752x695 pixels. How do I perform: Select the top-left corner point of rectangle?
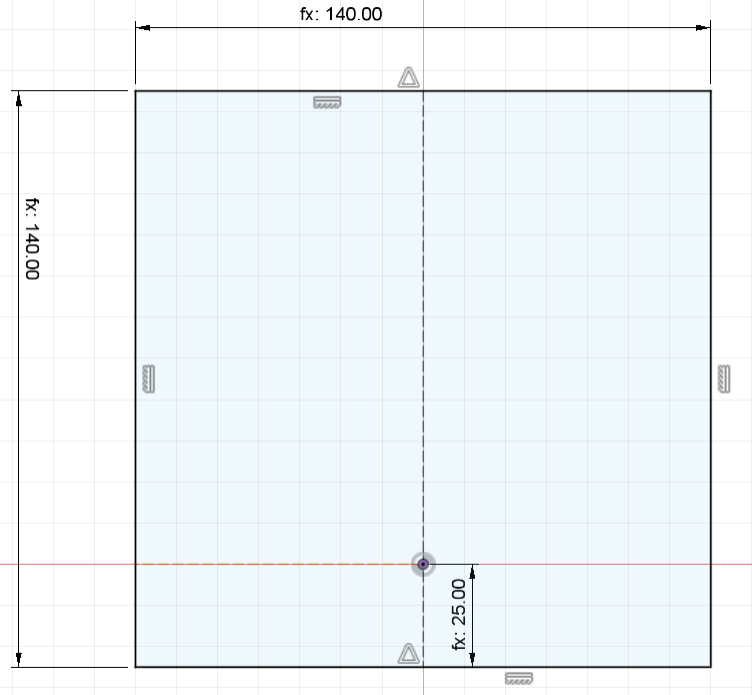click(x=136, y=91)
